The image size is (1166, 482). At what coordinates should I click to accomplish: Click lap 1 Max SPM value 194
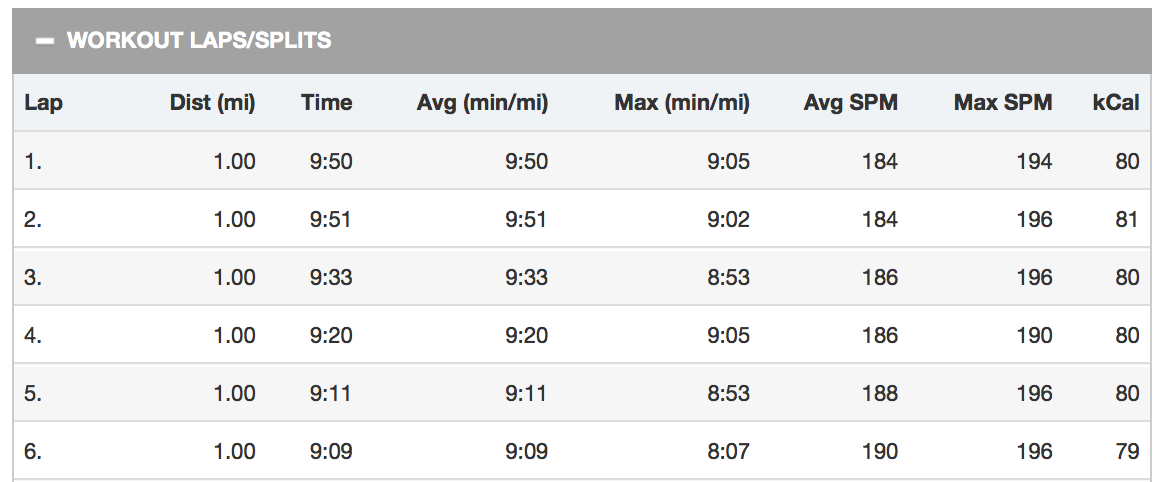(x=1034, y=161)
